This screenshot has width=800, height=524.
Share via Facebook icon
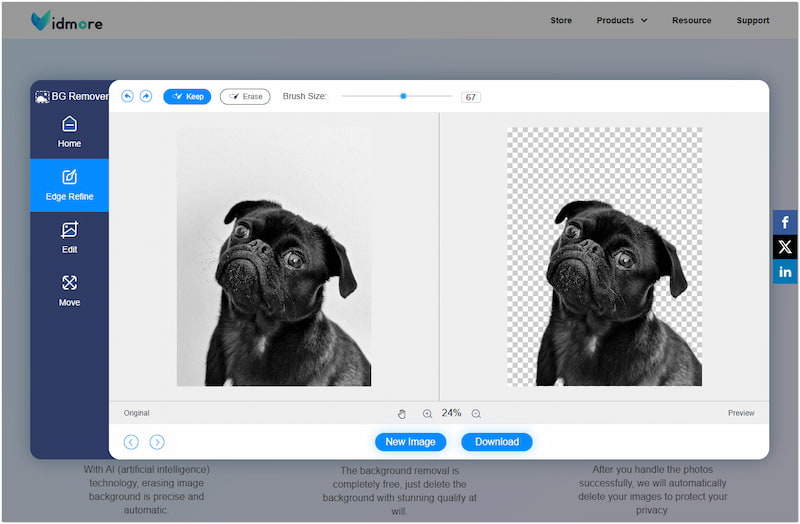click(x=785, y=223)
